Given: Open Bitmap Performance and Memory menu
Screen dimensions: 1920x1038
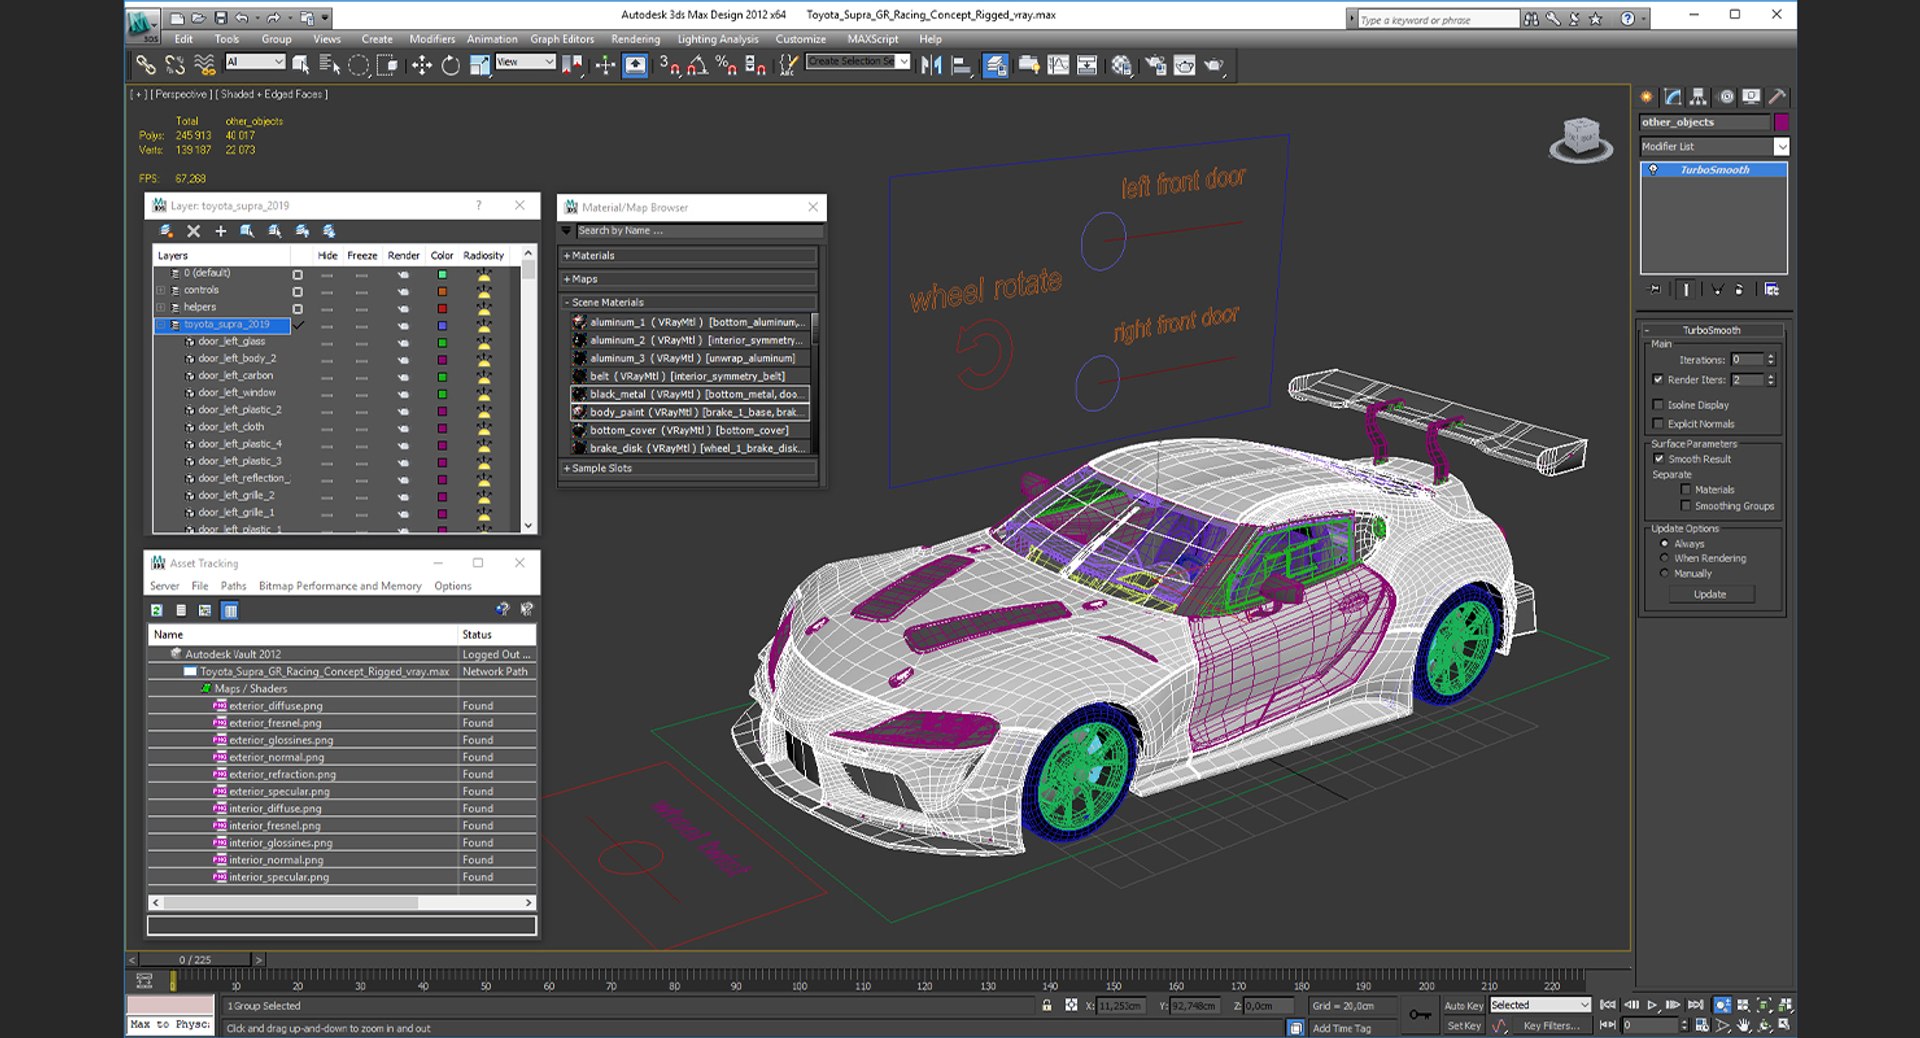Looking at the screenshot, I should coord(340,586).
